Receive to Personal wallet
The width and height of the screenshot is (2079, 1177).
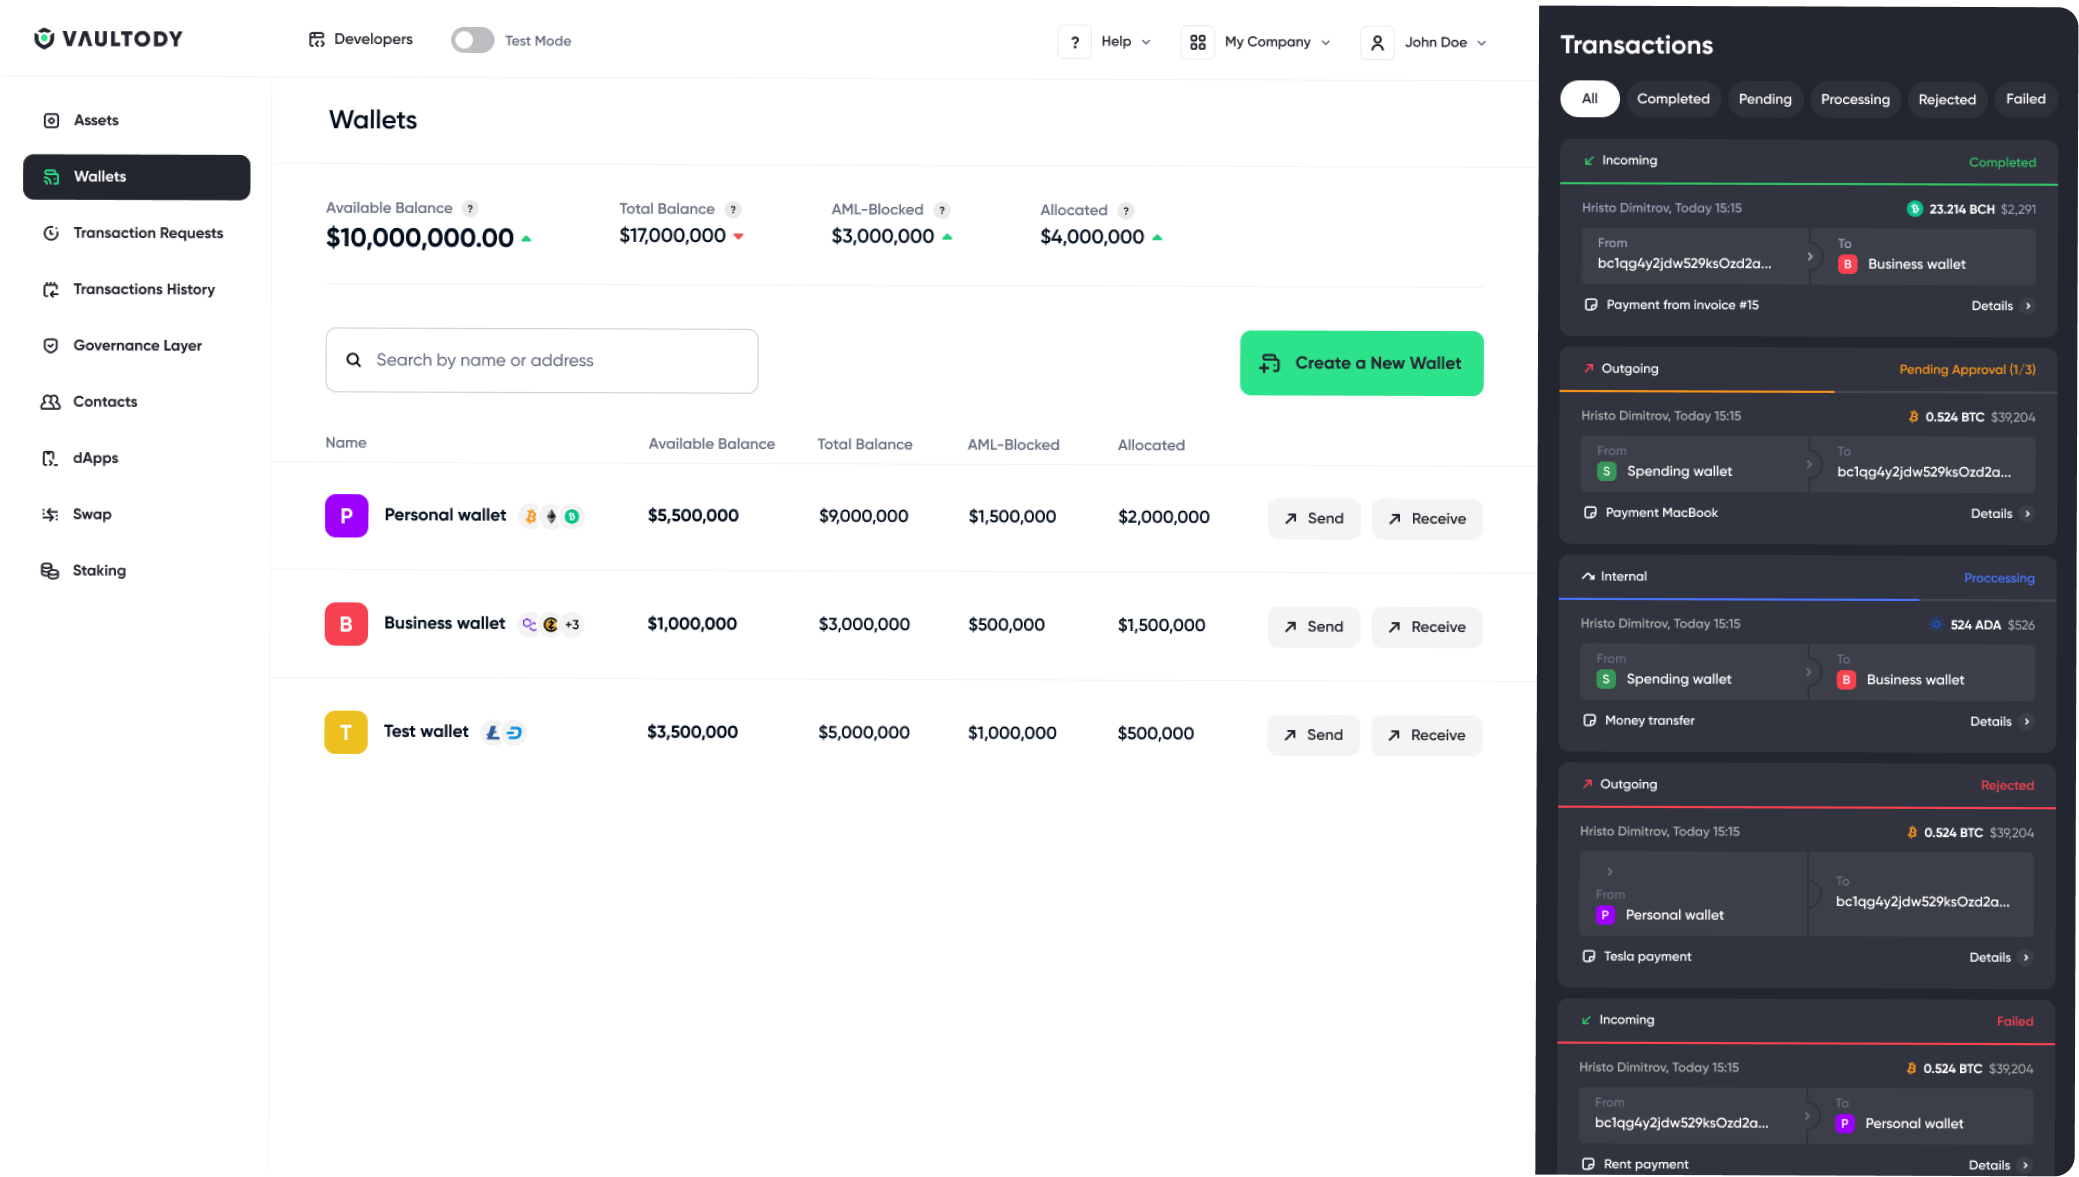coord(1427,519)
